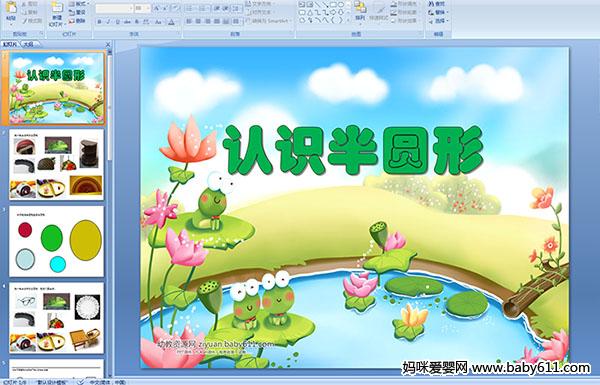Click the Shrink Font icon
The height and width of the screenshot is (385, 600).
165,8
